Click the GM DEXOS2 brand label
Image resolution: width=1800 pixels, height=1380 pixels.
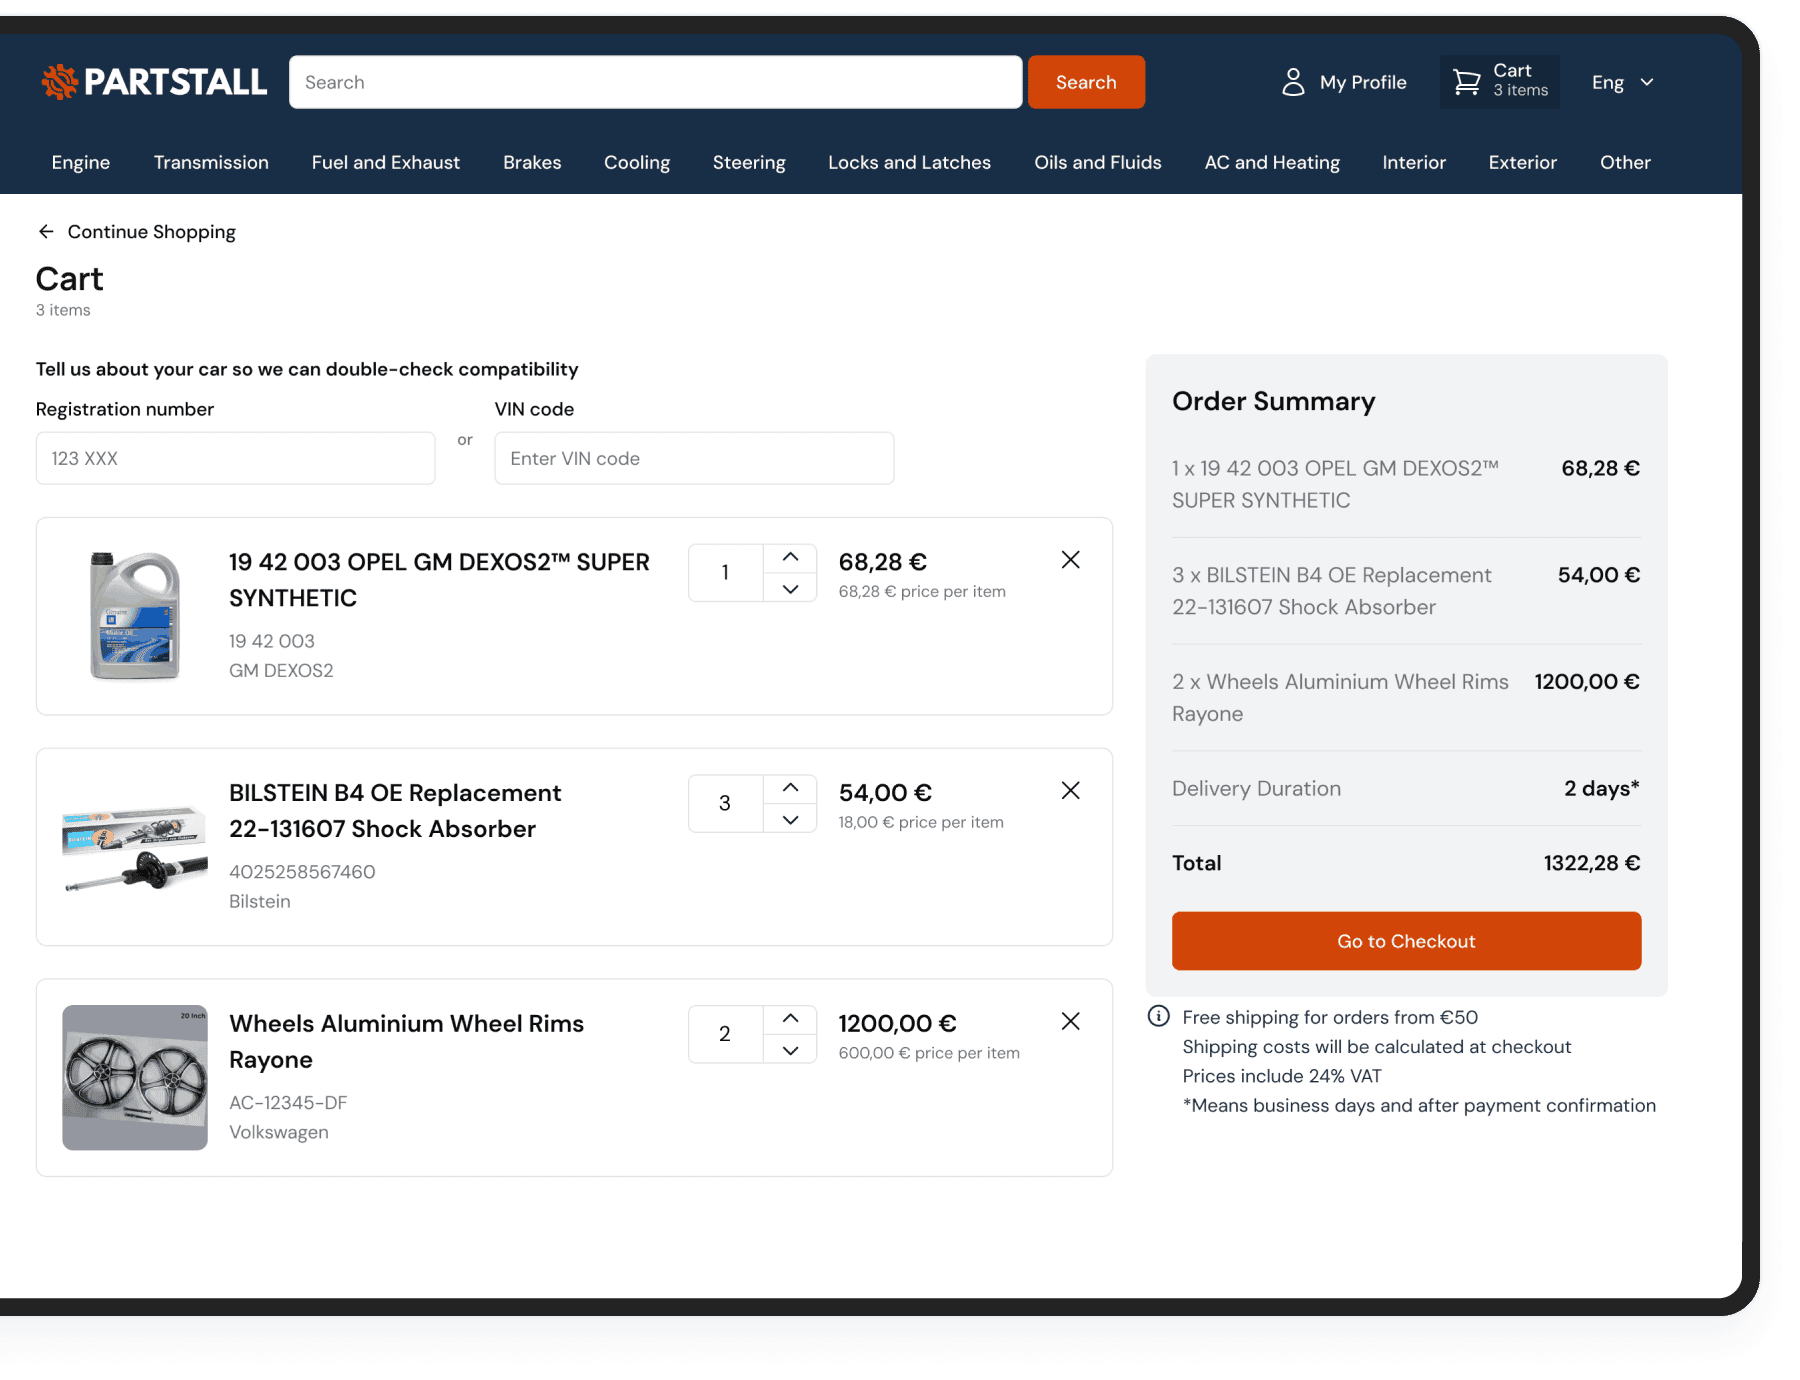coord(281,670)
